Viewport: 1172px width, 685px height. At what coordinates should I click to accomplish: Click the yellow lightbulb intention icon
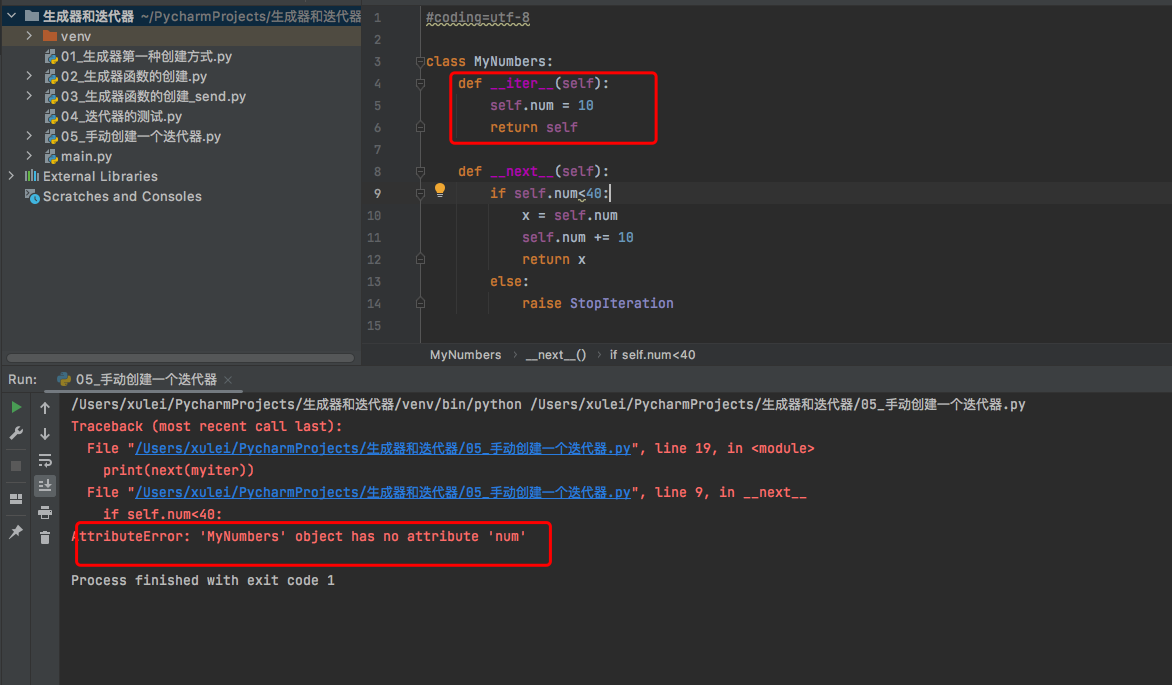coord(440,190)
